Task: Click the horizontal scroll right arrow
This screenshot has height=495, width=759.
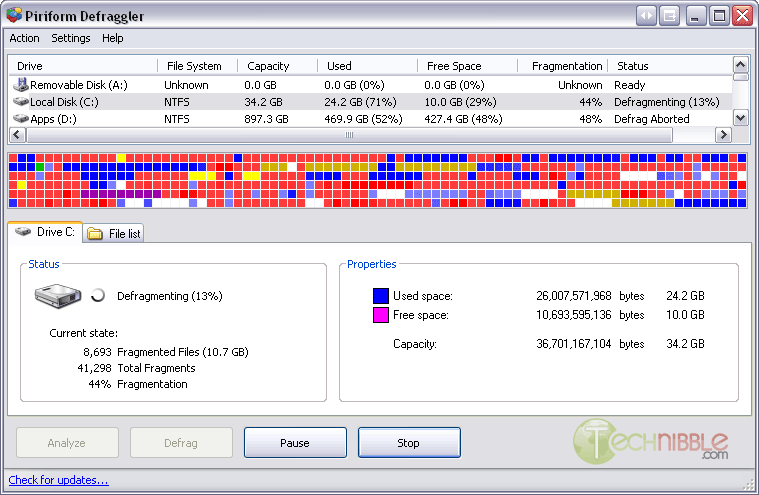Action: [723, 135]
